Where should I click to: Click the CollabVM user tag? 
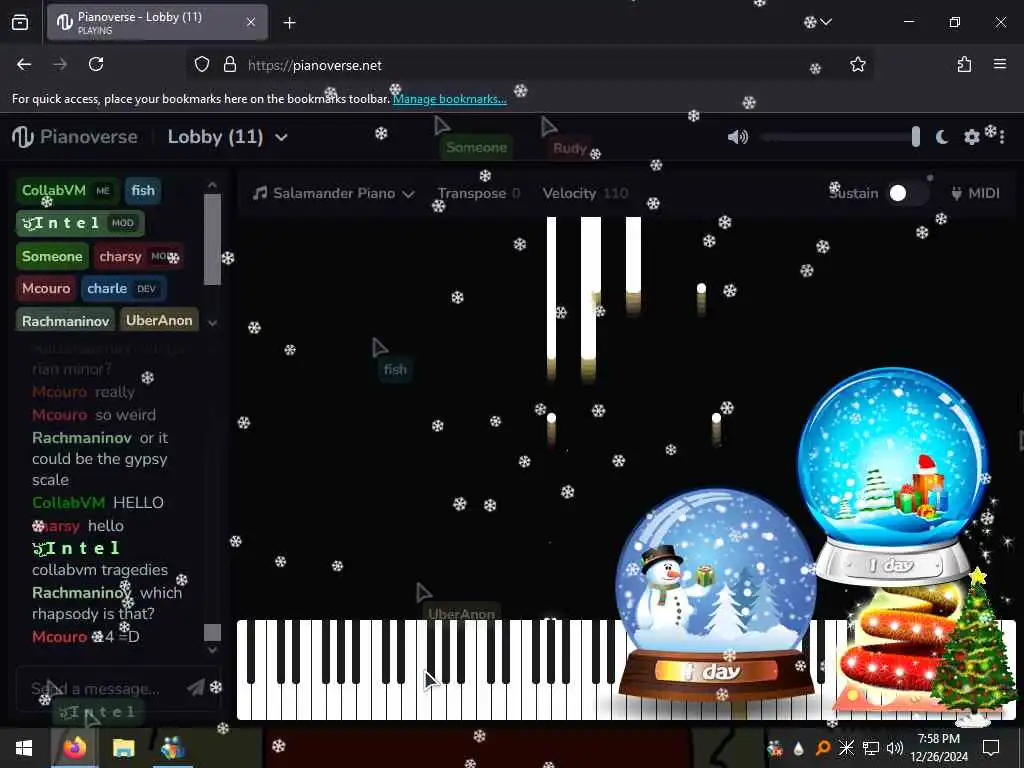67,191
